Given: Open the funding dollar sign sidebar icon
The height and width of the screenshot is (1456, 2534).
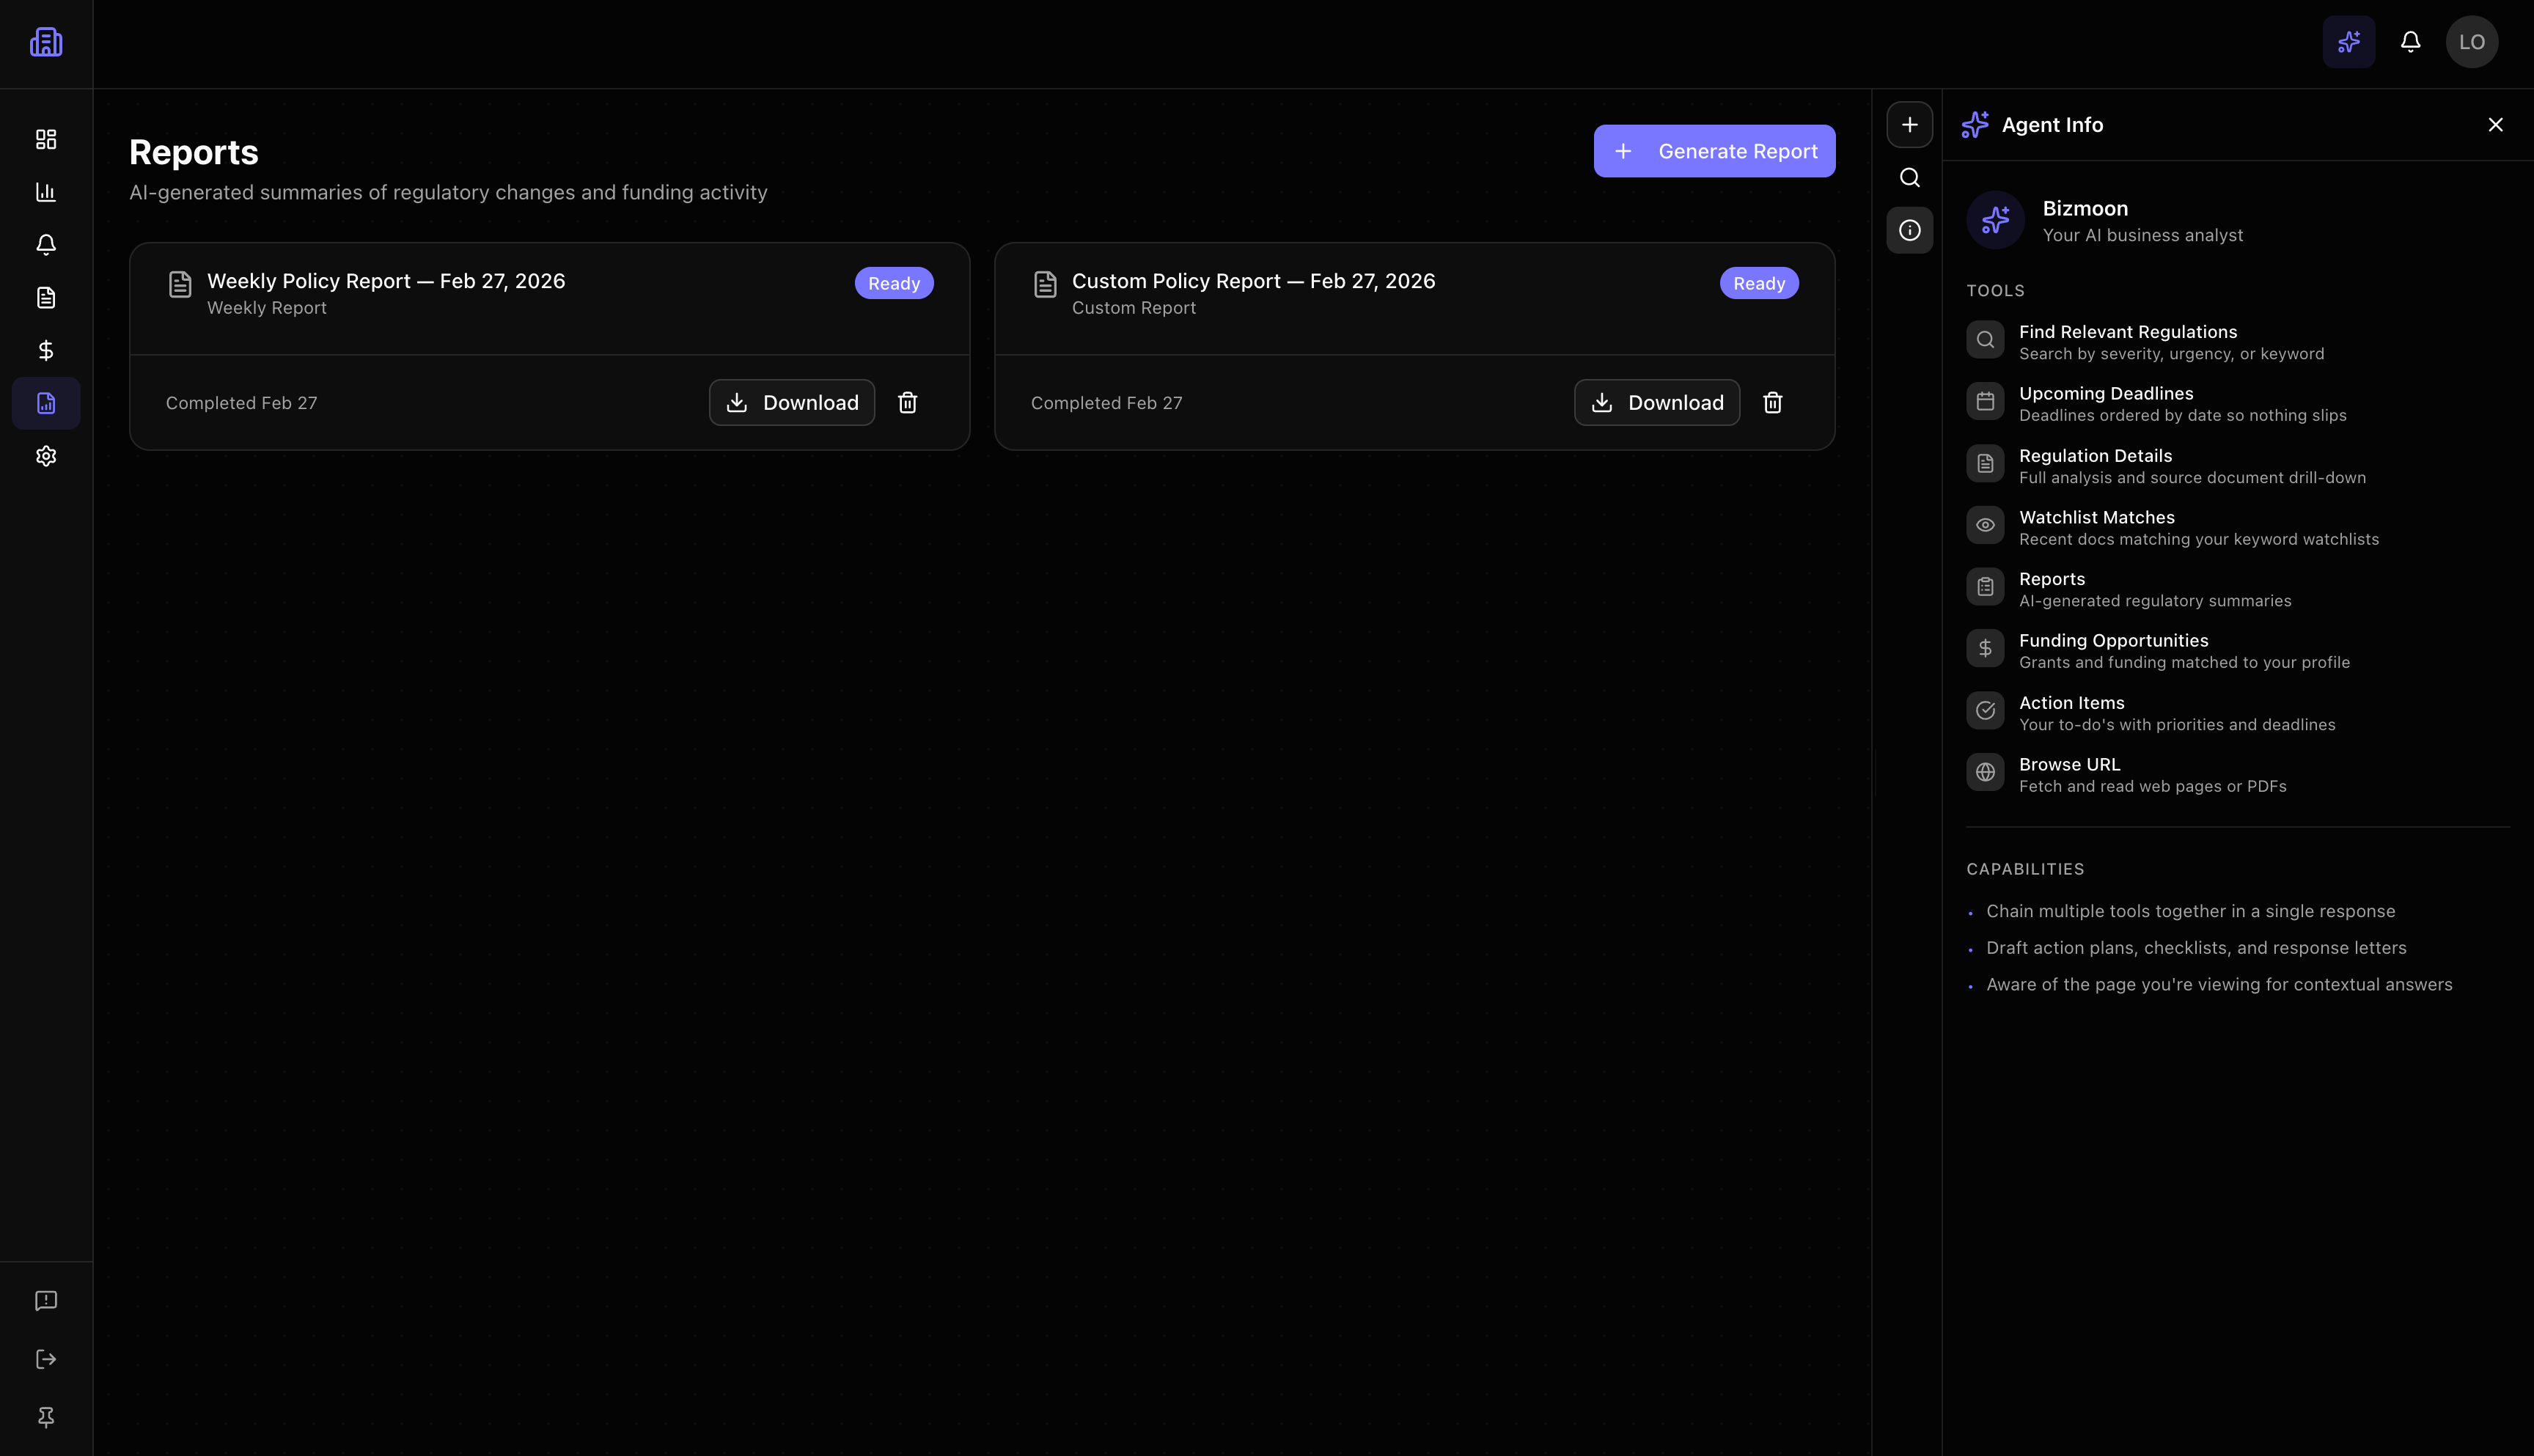Looking at the screenshot, I should click(x=46, y=350).
